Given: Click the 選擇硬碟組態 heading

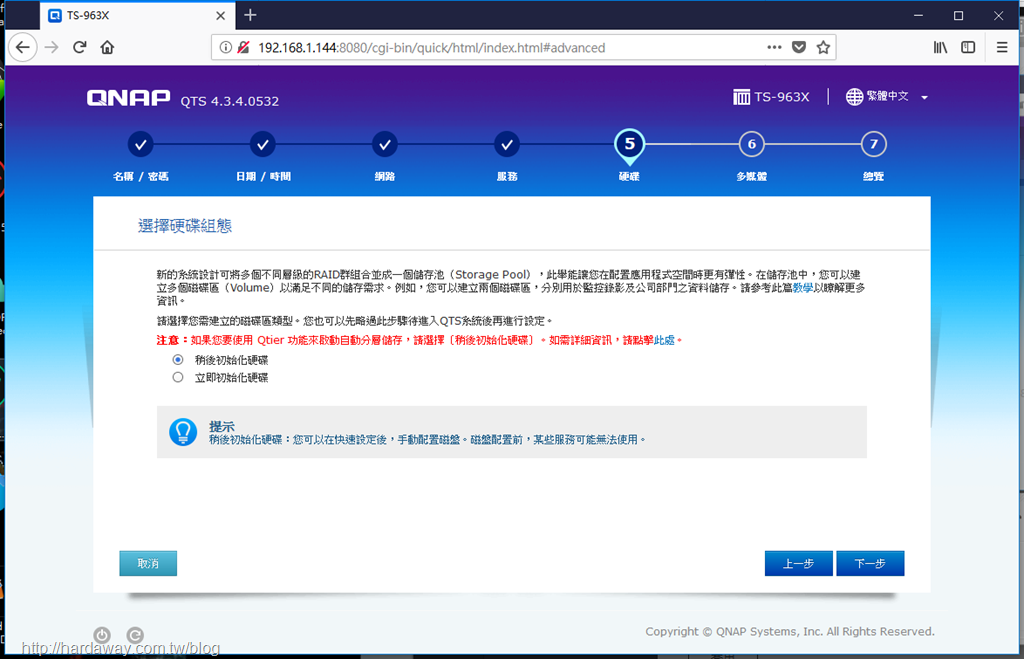Looking at the screenshot, I should [185, 226].
